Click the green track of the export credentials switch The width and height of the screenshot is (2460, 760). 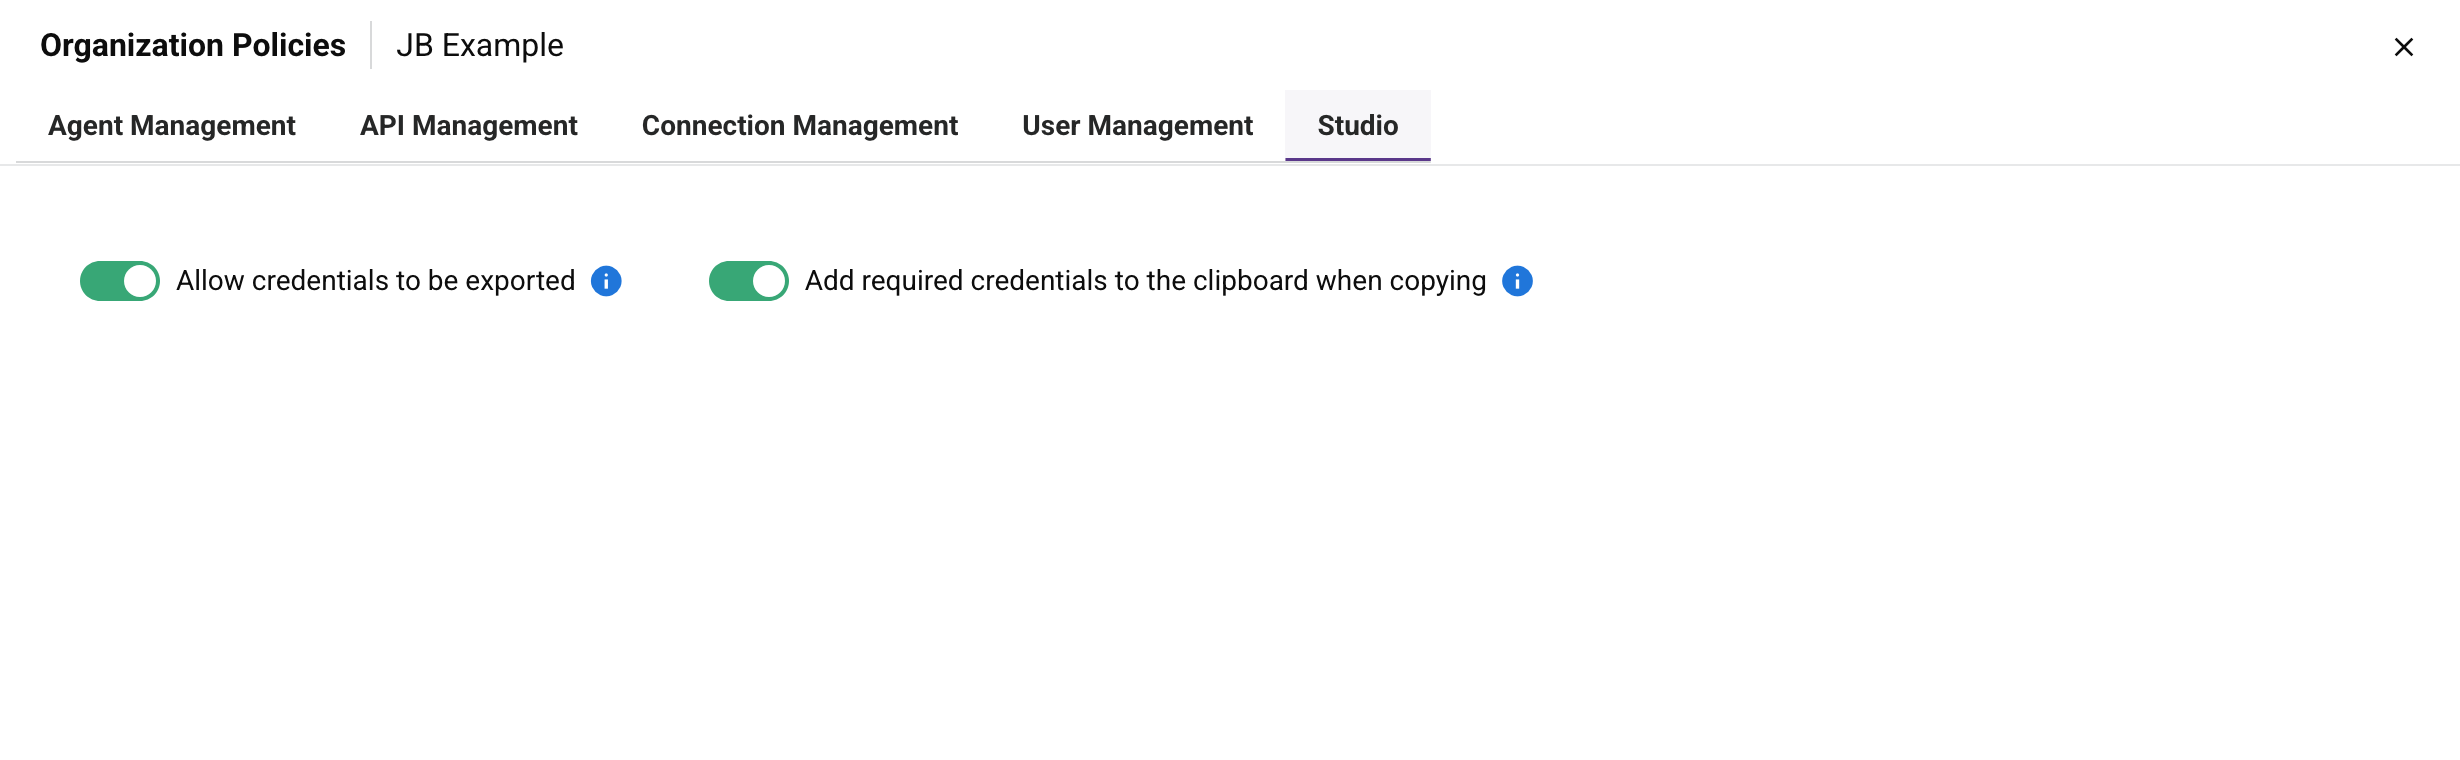point(100,281)
